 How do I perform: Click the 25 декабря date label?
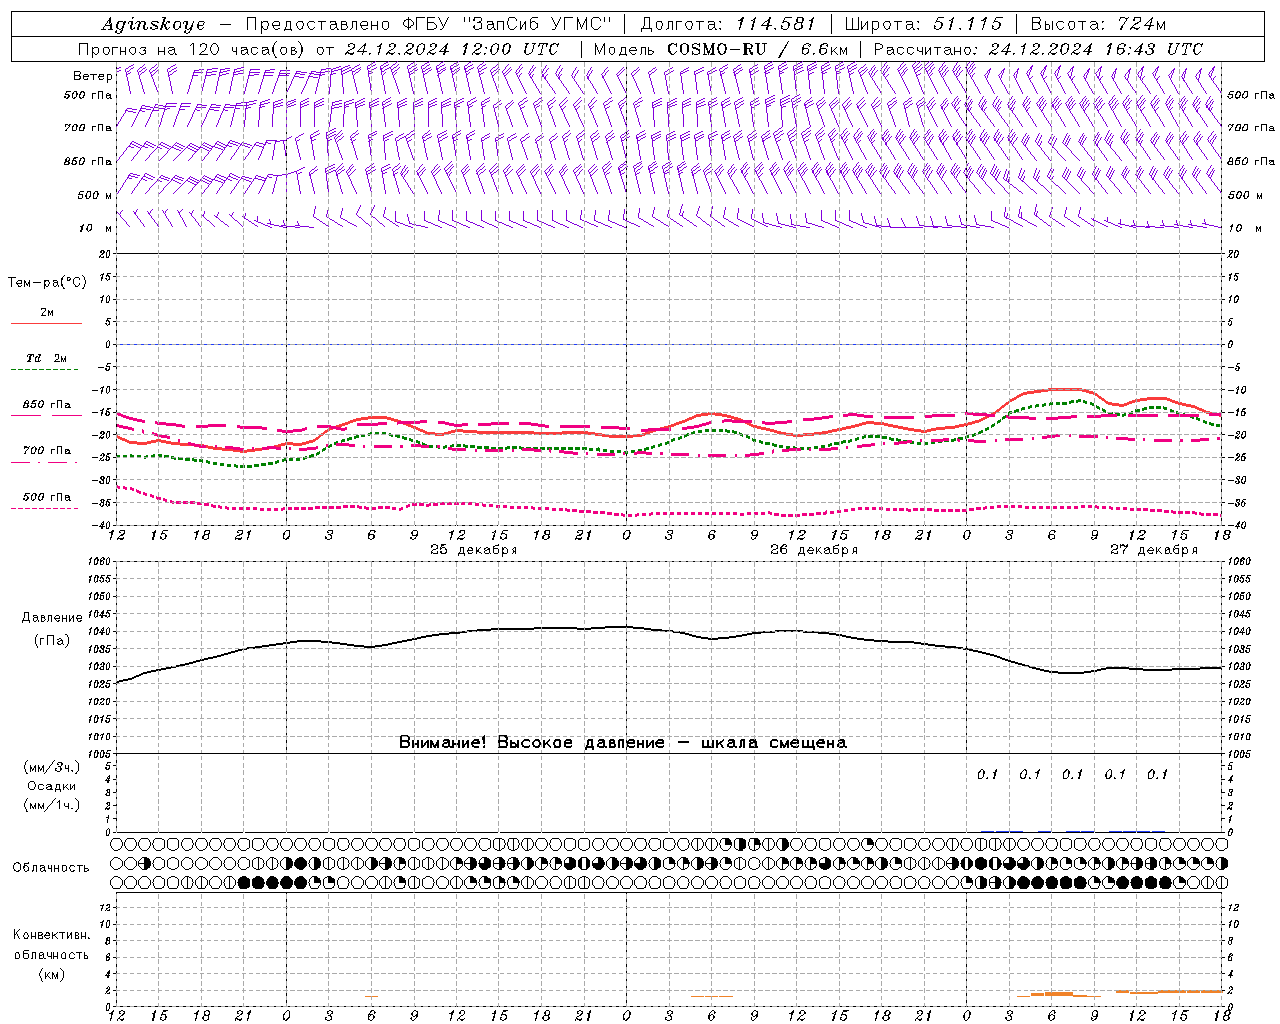click(x=473, y=550)
